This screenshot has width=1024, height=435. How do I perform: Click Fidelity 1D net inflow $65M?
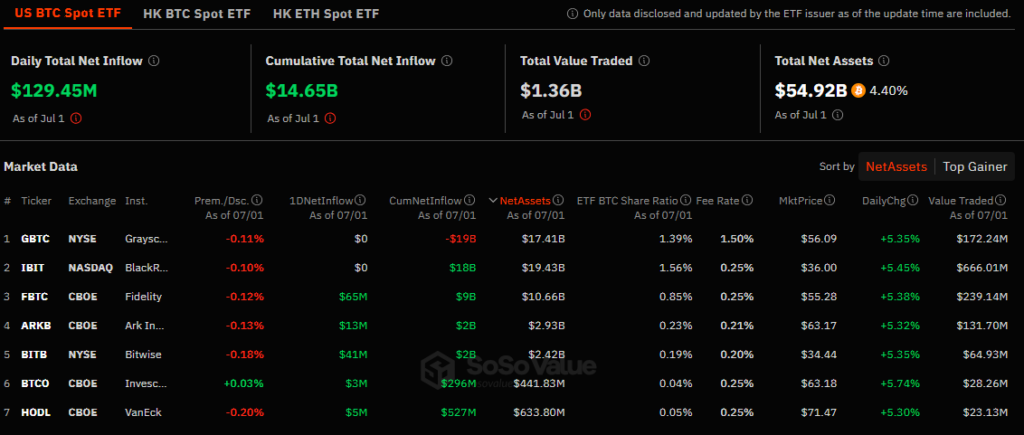(x=353, y=297)
